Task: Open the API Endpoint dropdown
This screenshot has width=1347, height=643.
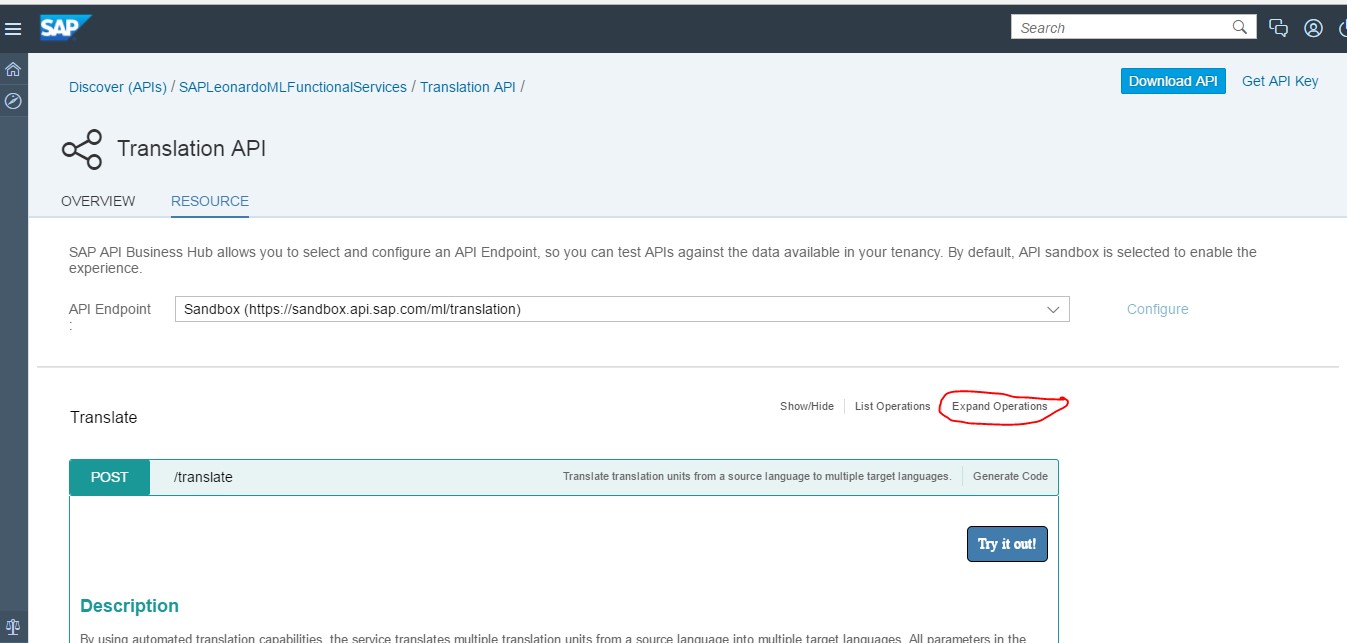Action: pos(1052,309)
